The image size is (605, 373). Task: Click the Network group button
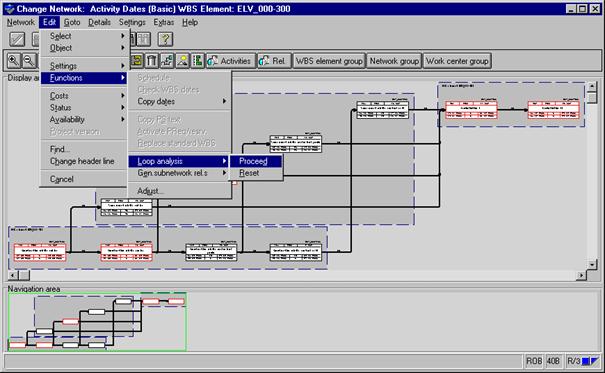(394, 61)
